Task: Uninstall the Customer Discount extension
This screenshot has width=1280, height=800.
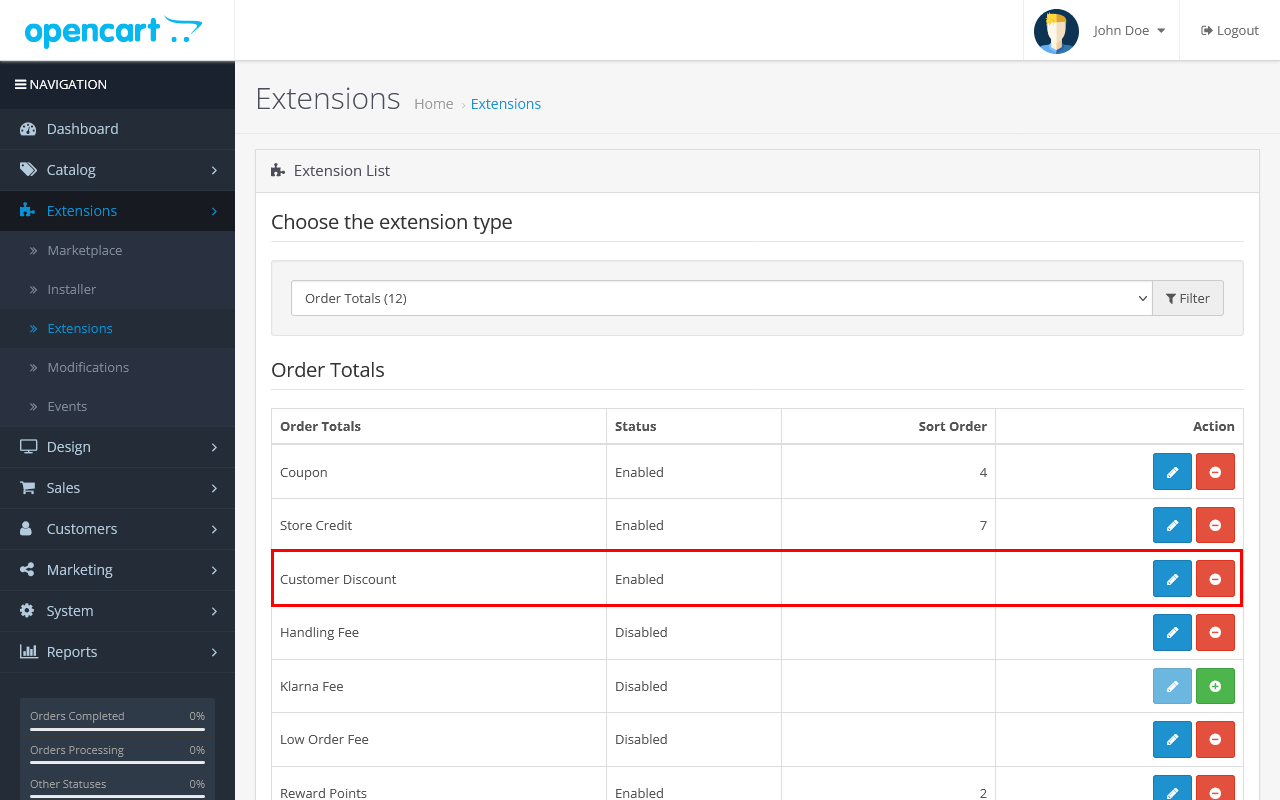Action: pos(1215,579)
